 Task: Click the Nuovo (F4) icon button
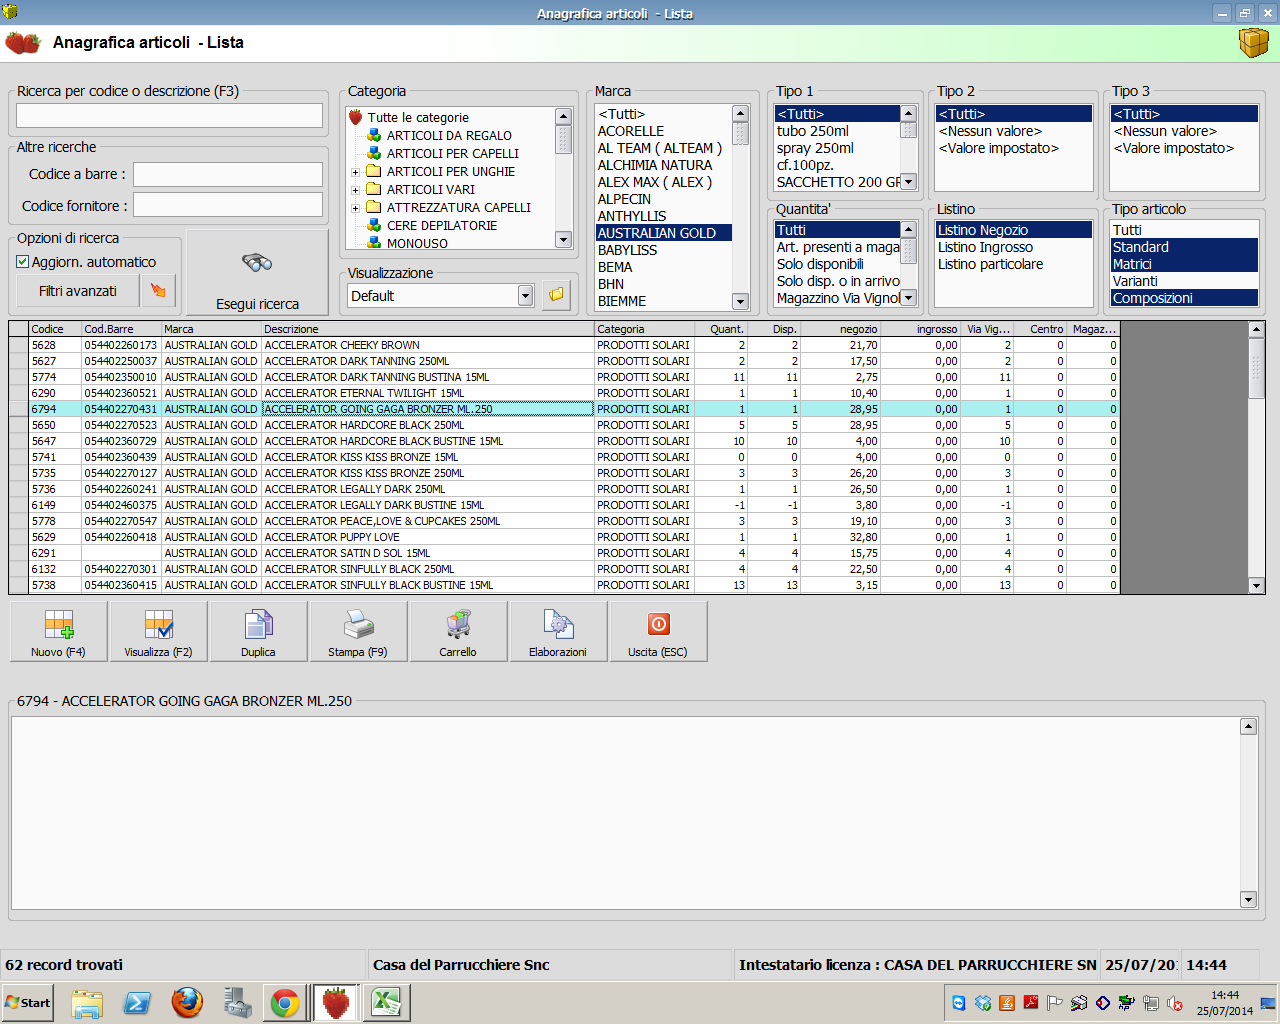tap(58, 631)
